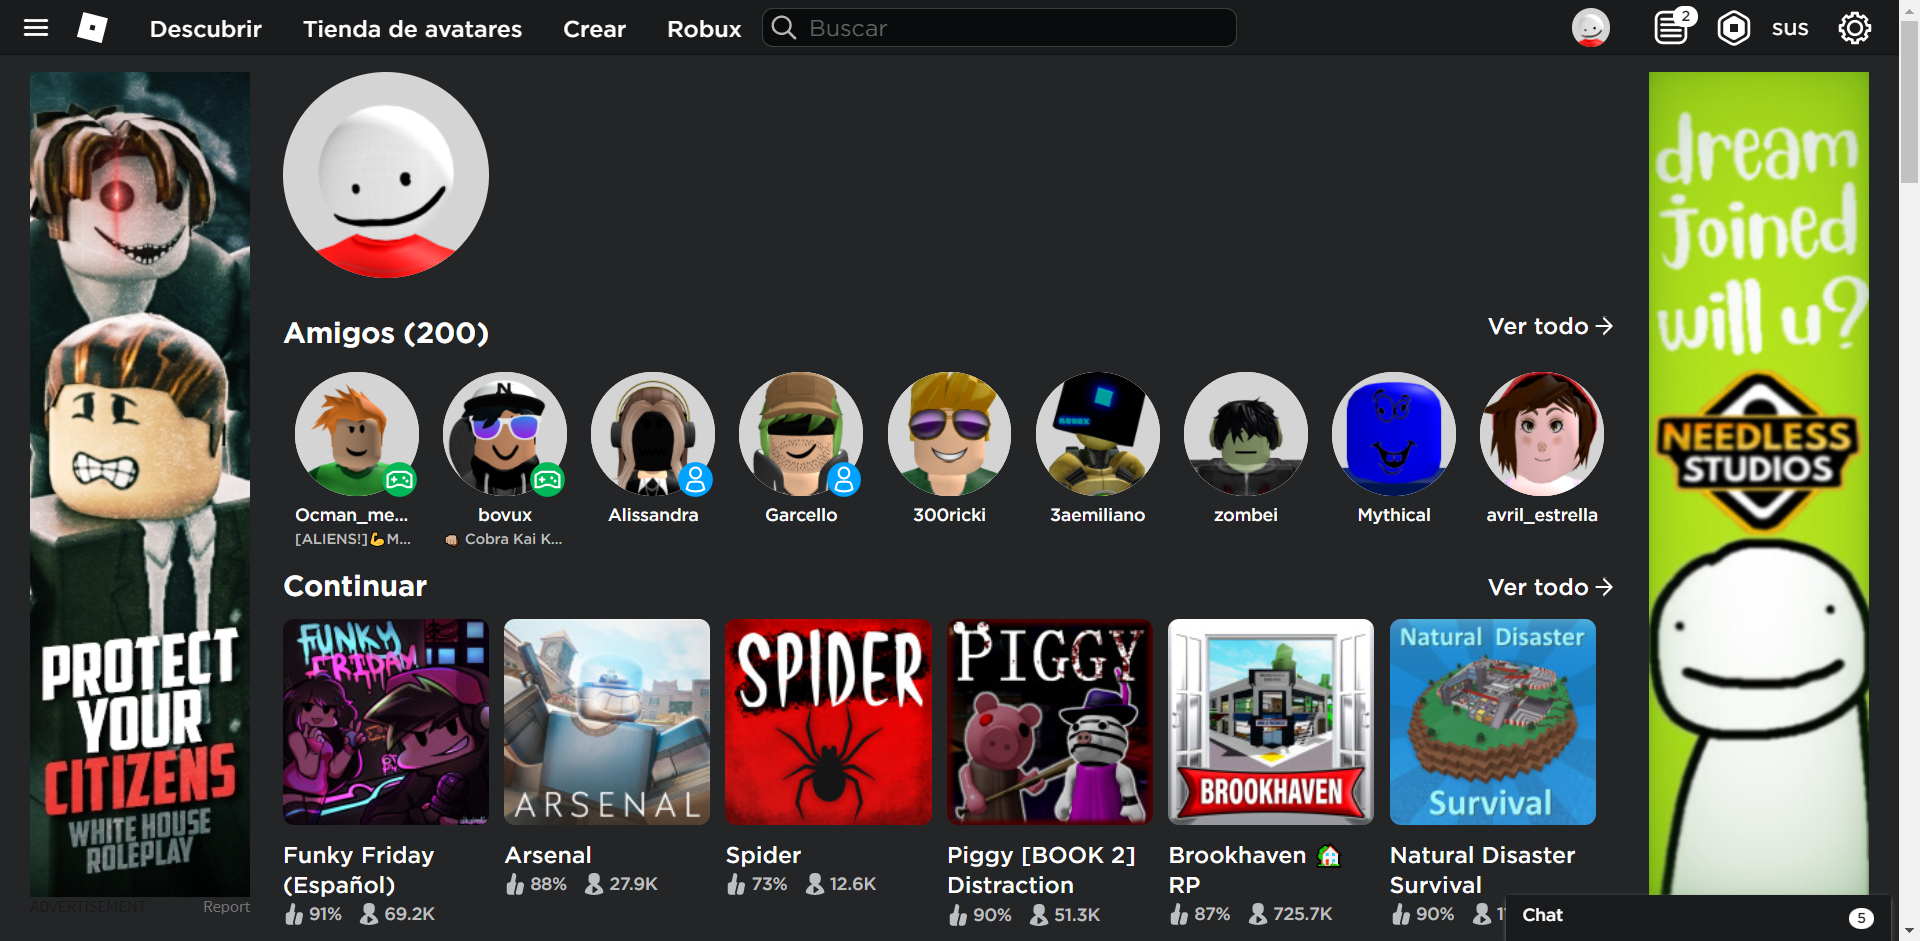Click the Arsenal game title

click(x=548, y=855)
